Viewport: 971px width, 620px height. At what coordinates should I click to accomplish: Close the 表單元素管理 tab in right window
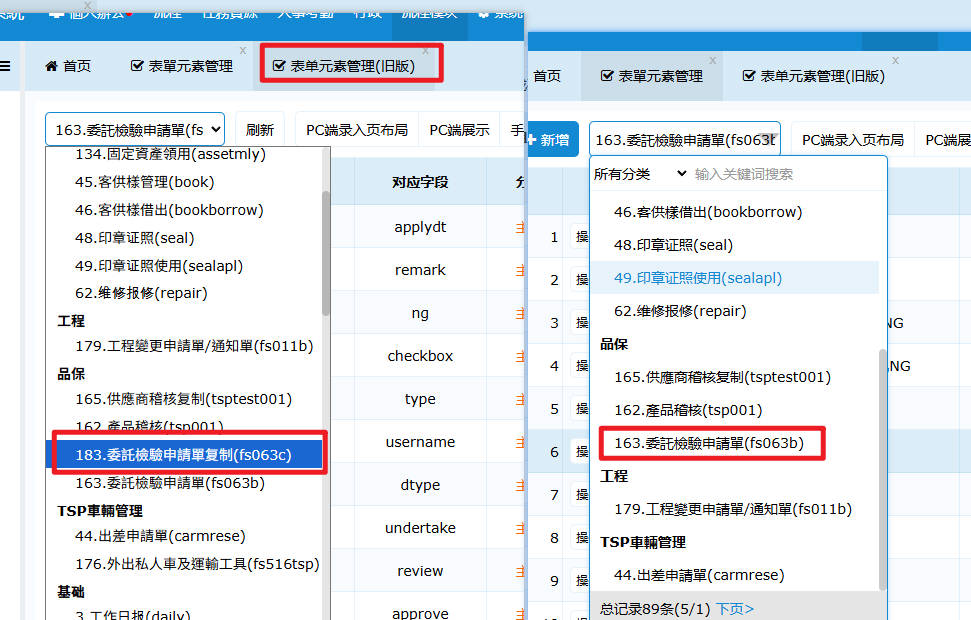coord(712,61)
